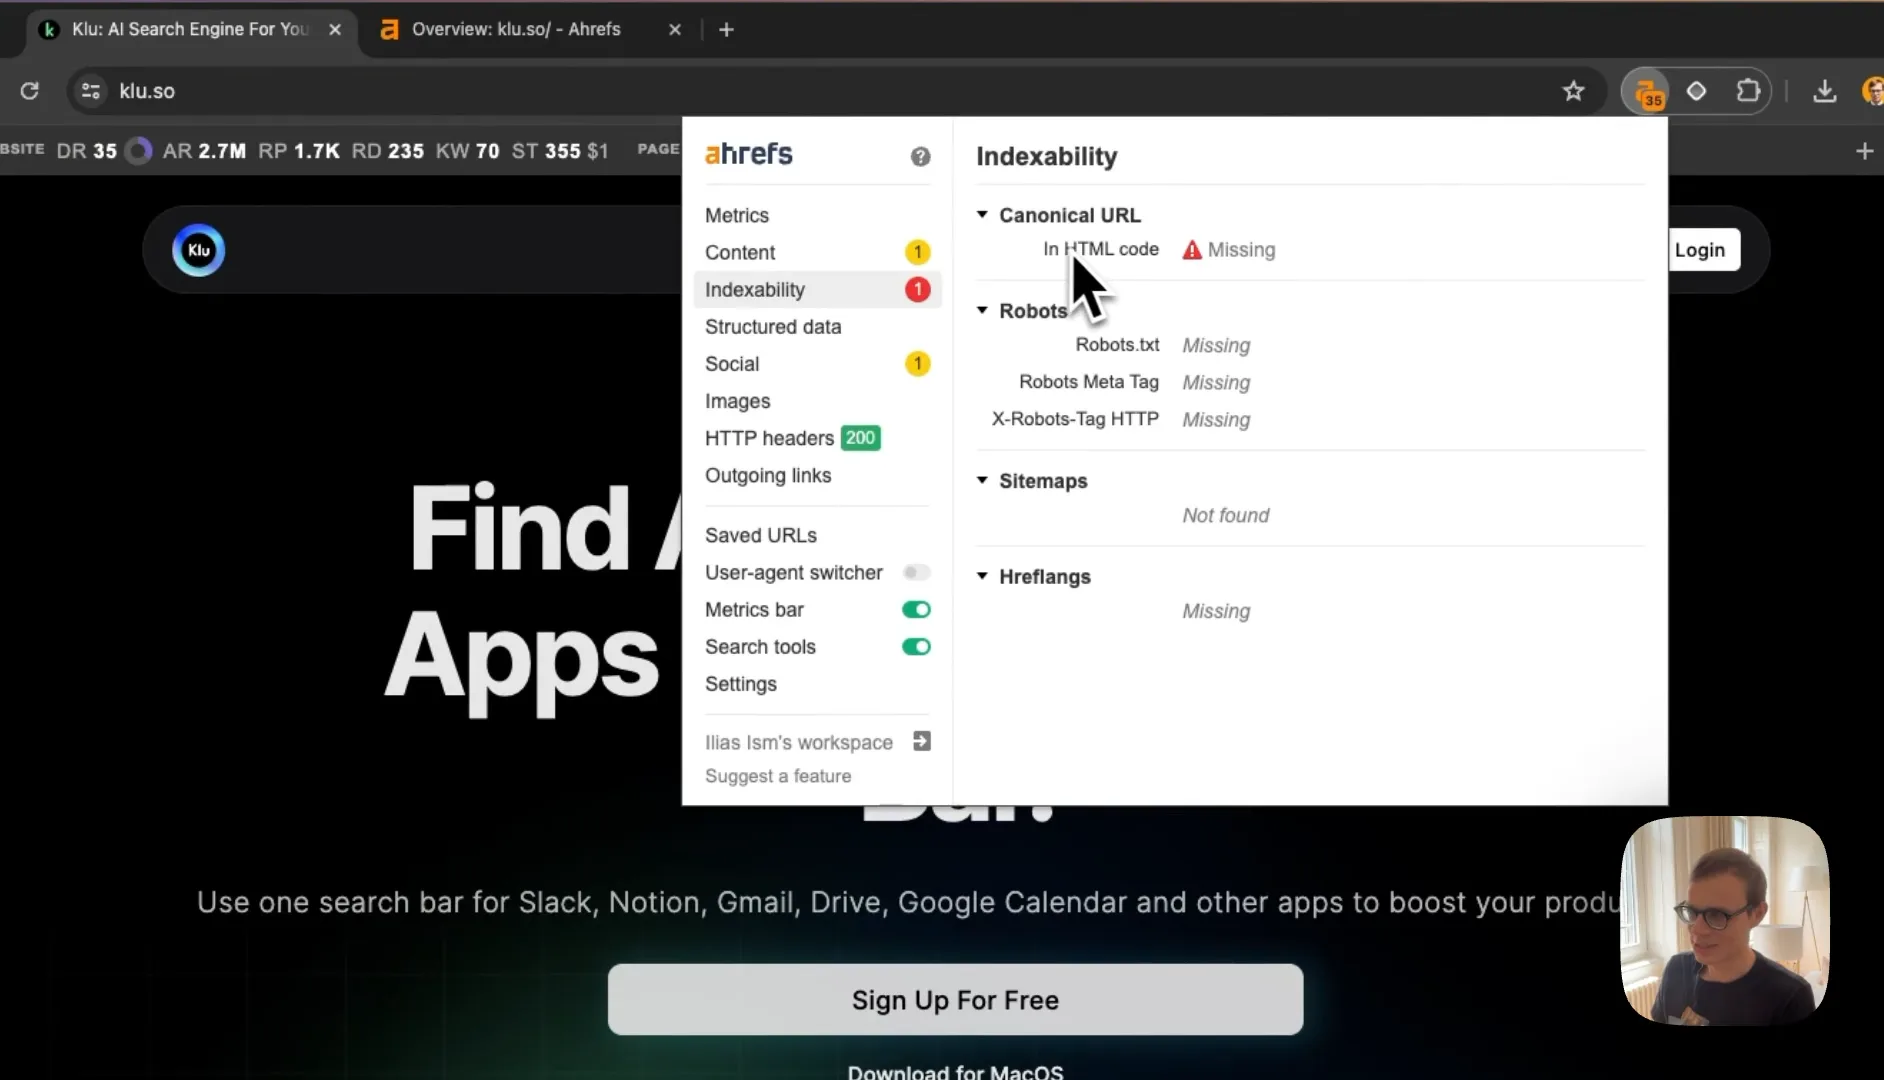Image resolution: width=1884 pixels, height=1080 pixels.
Task: Click the bookmark star in address bar
Action: click(x=1573, y=91)
